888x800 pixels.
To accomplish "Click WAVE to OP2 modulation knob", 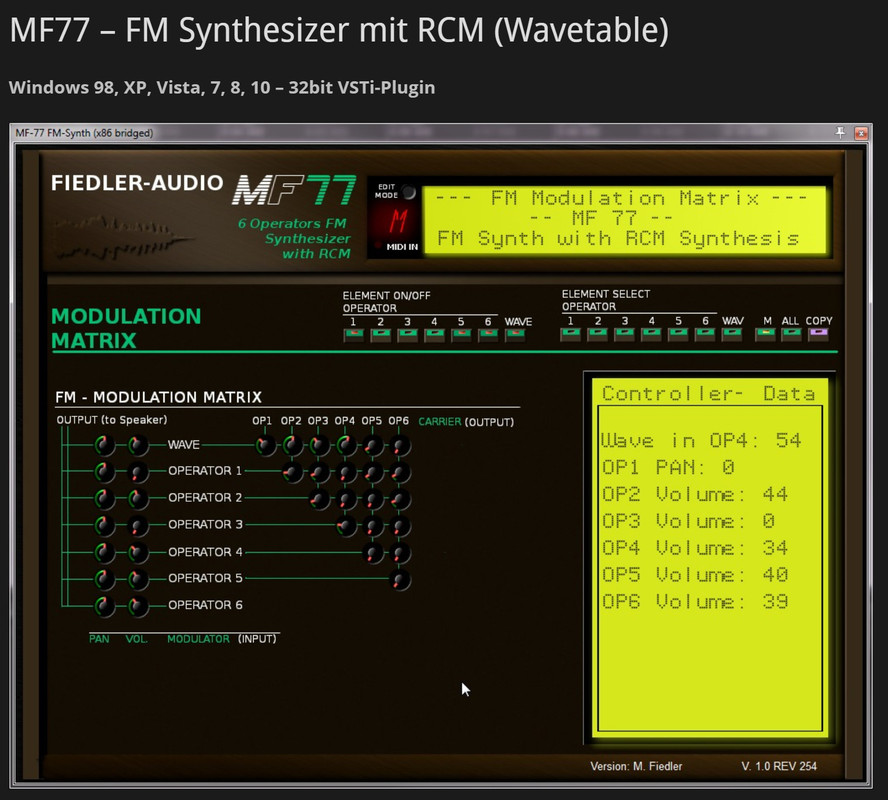I will [292, 446].
